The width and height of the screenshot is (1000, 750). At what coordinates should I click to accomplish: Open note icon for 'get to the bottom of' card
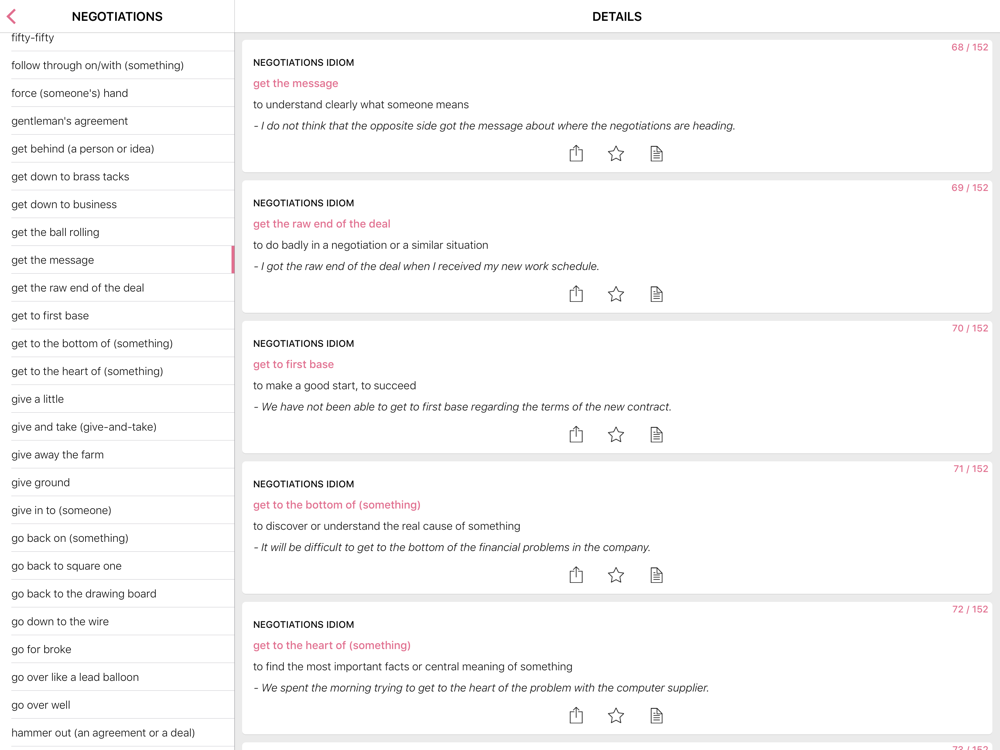click(x=656, y=575)
